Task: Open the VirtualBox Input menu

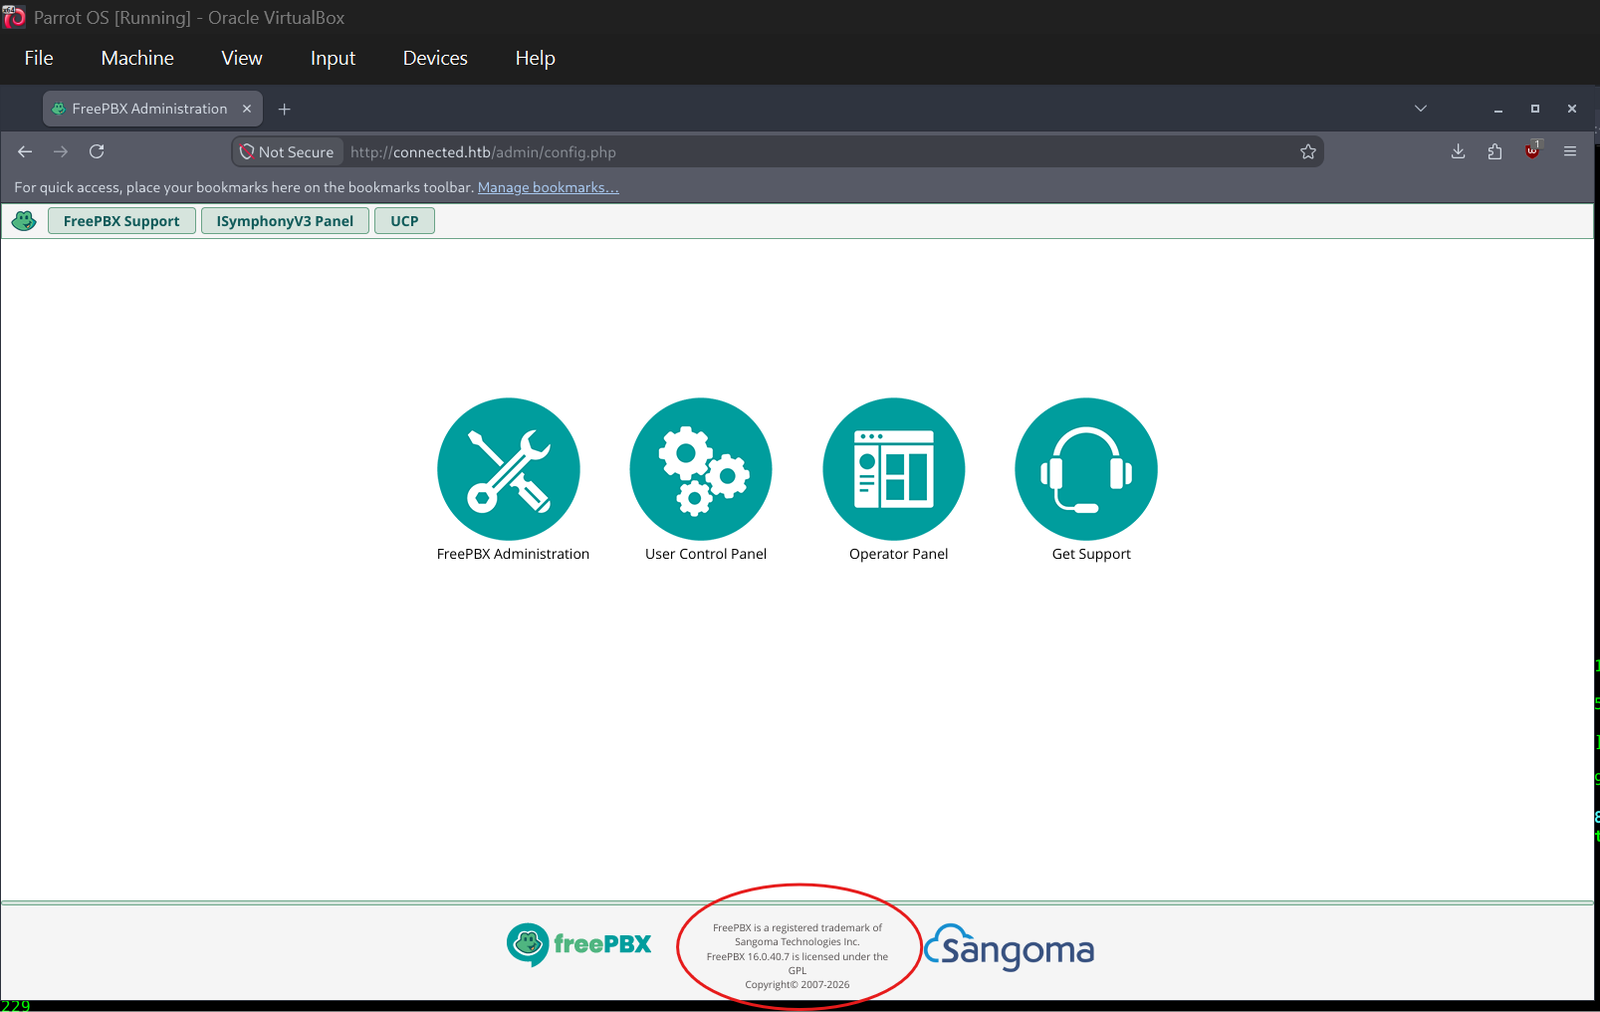Action: tap(333, 58)
